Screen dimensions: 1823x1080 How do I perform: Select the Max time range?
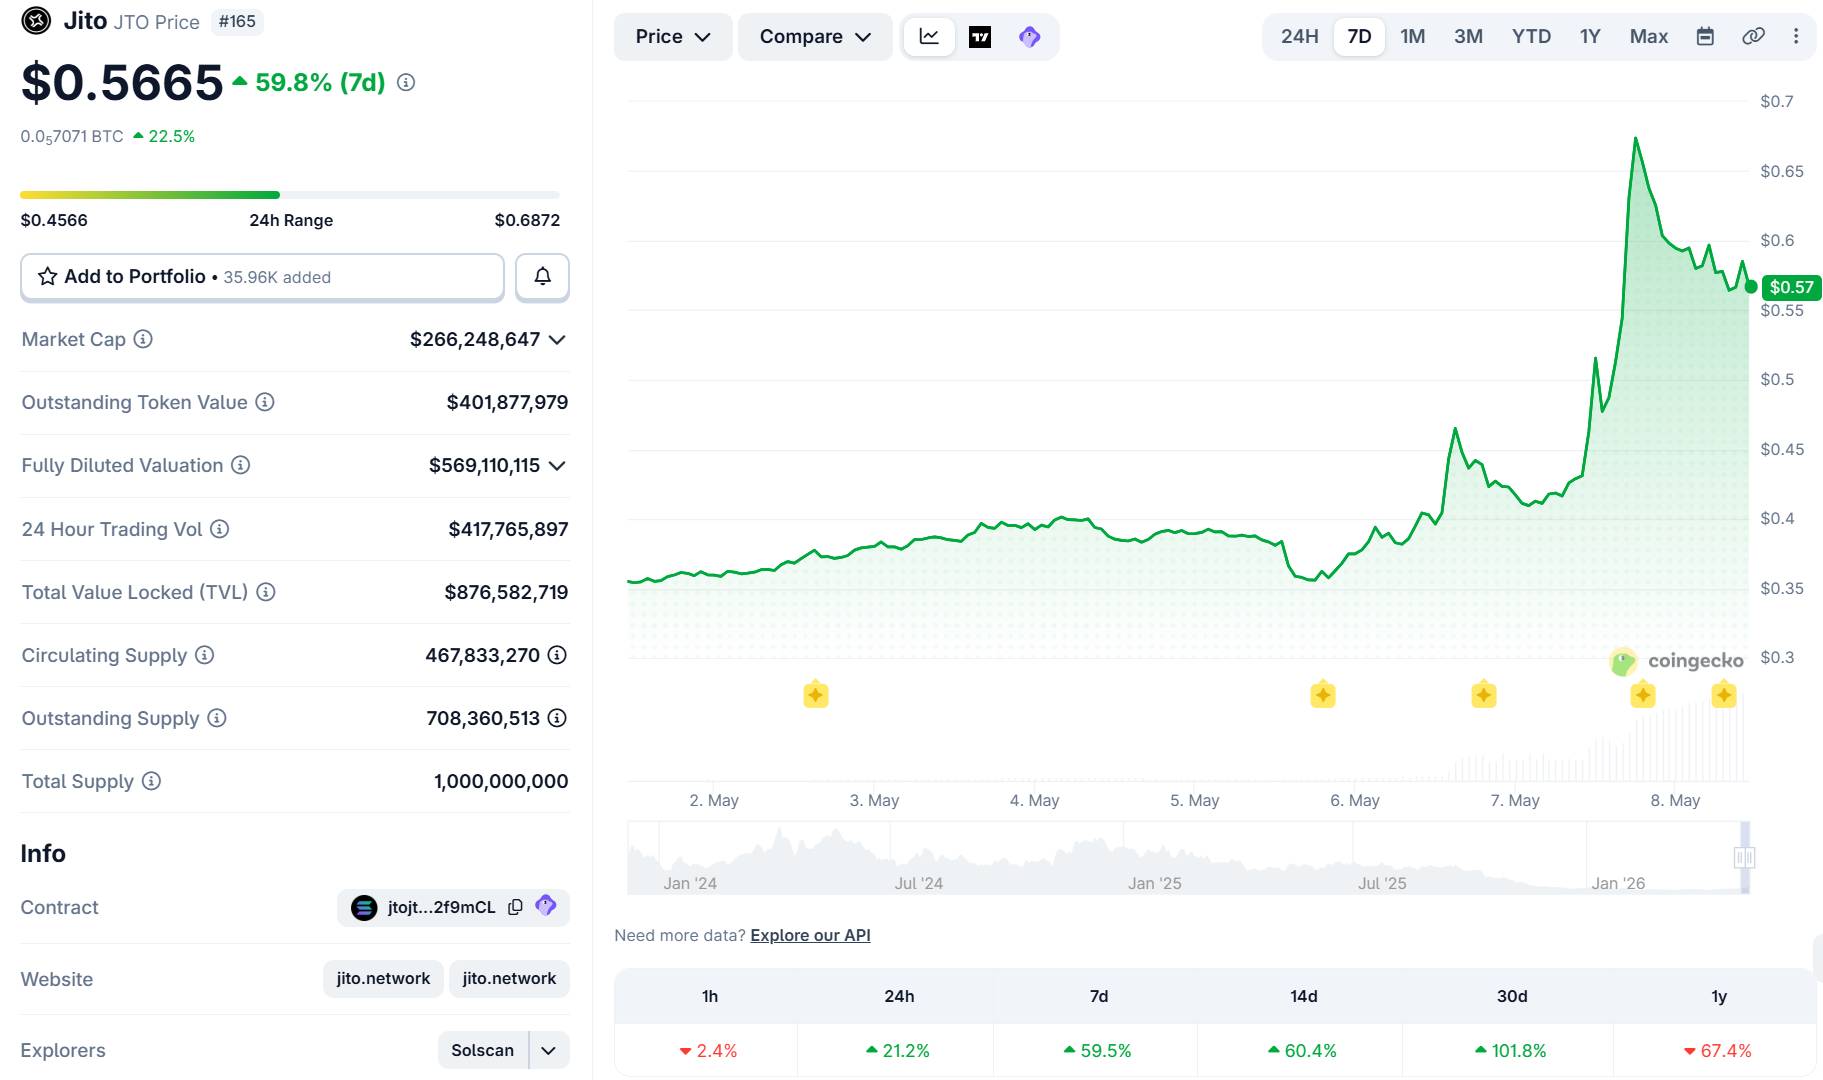tap(1649, 36)
